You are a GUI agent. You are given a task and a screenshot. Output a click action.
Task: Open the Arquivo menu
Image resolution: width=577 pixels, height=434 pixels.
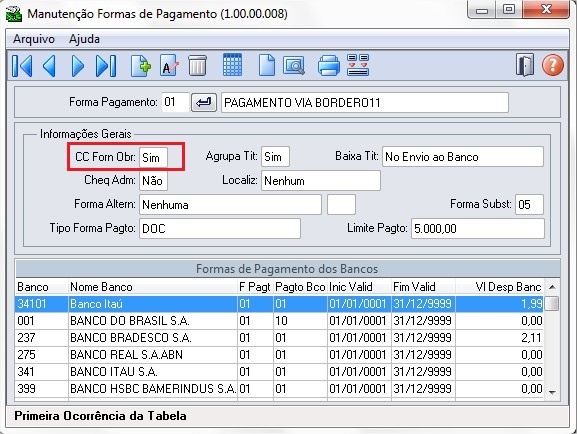click(34, 39)
